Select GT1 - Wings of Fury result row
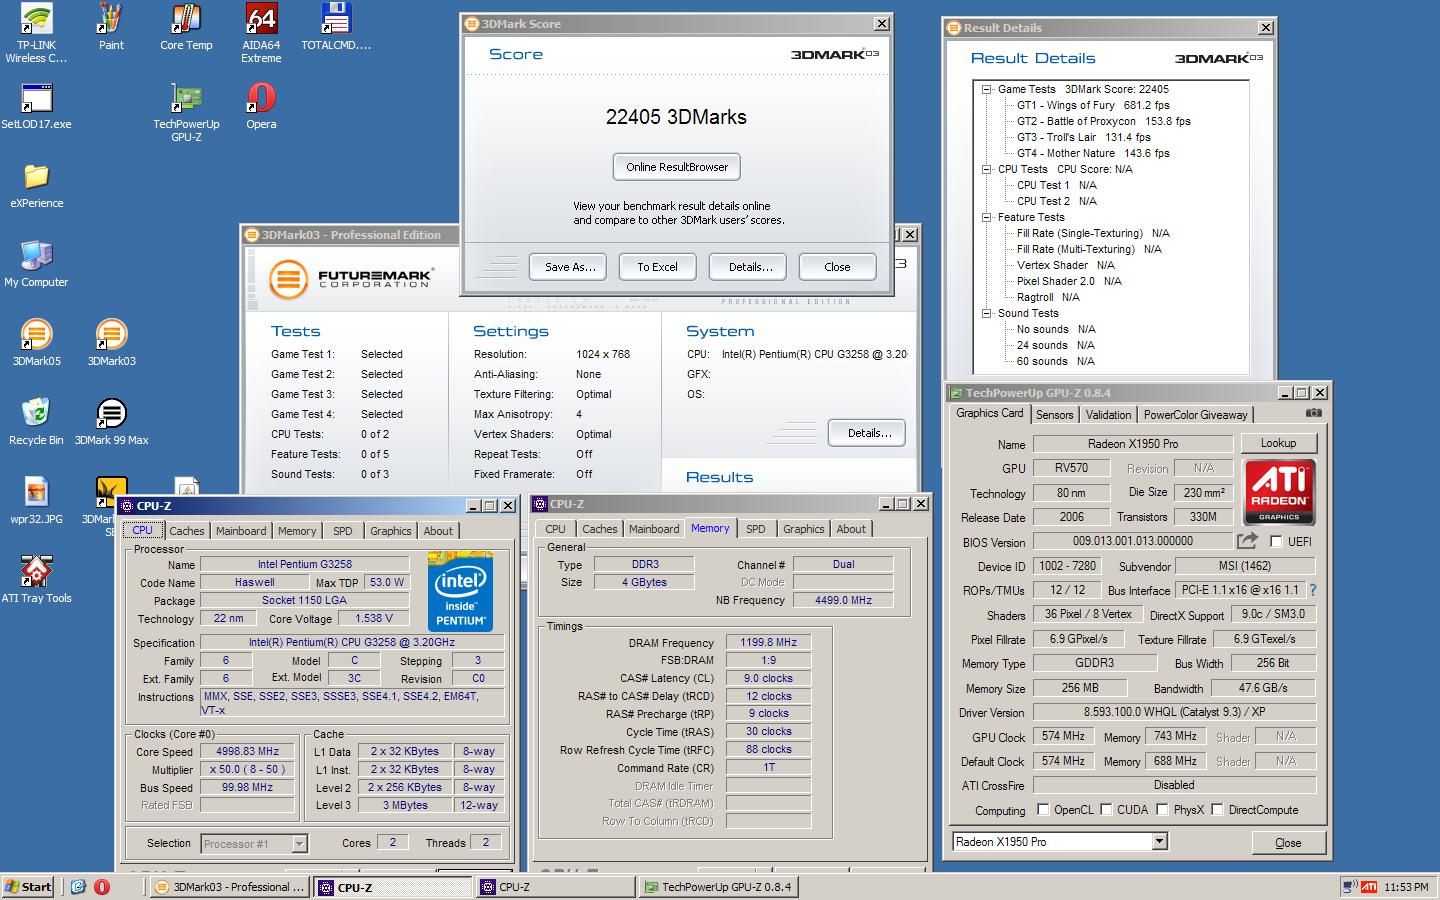 [1093, 105]
